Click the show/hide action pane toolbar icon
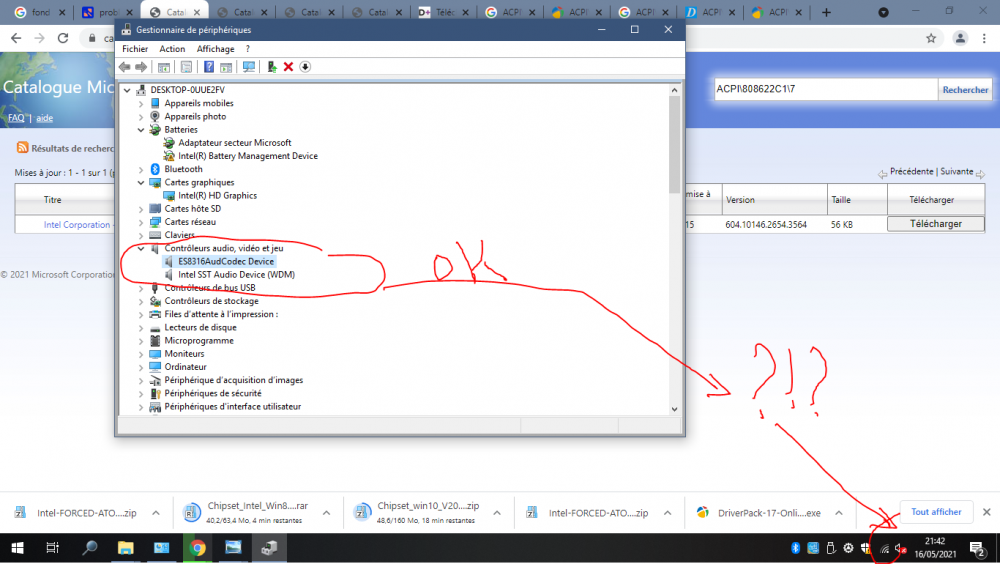 [226, 67]
